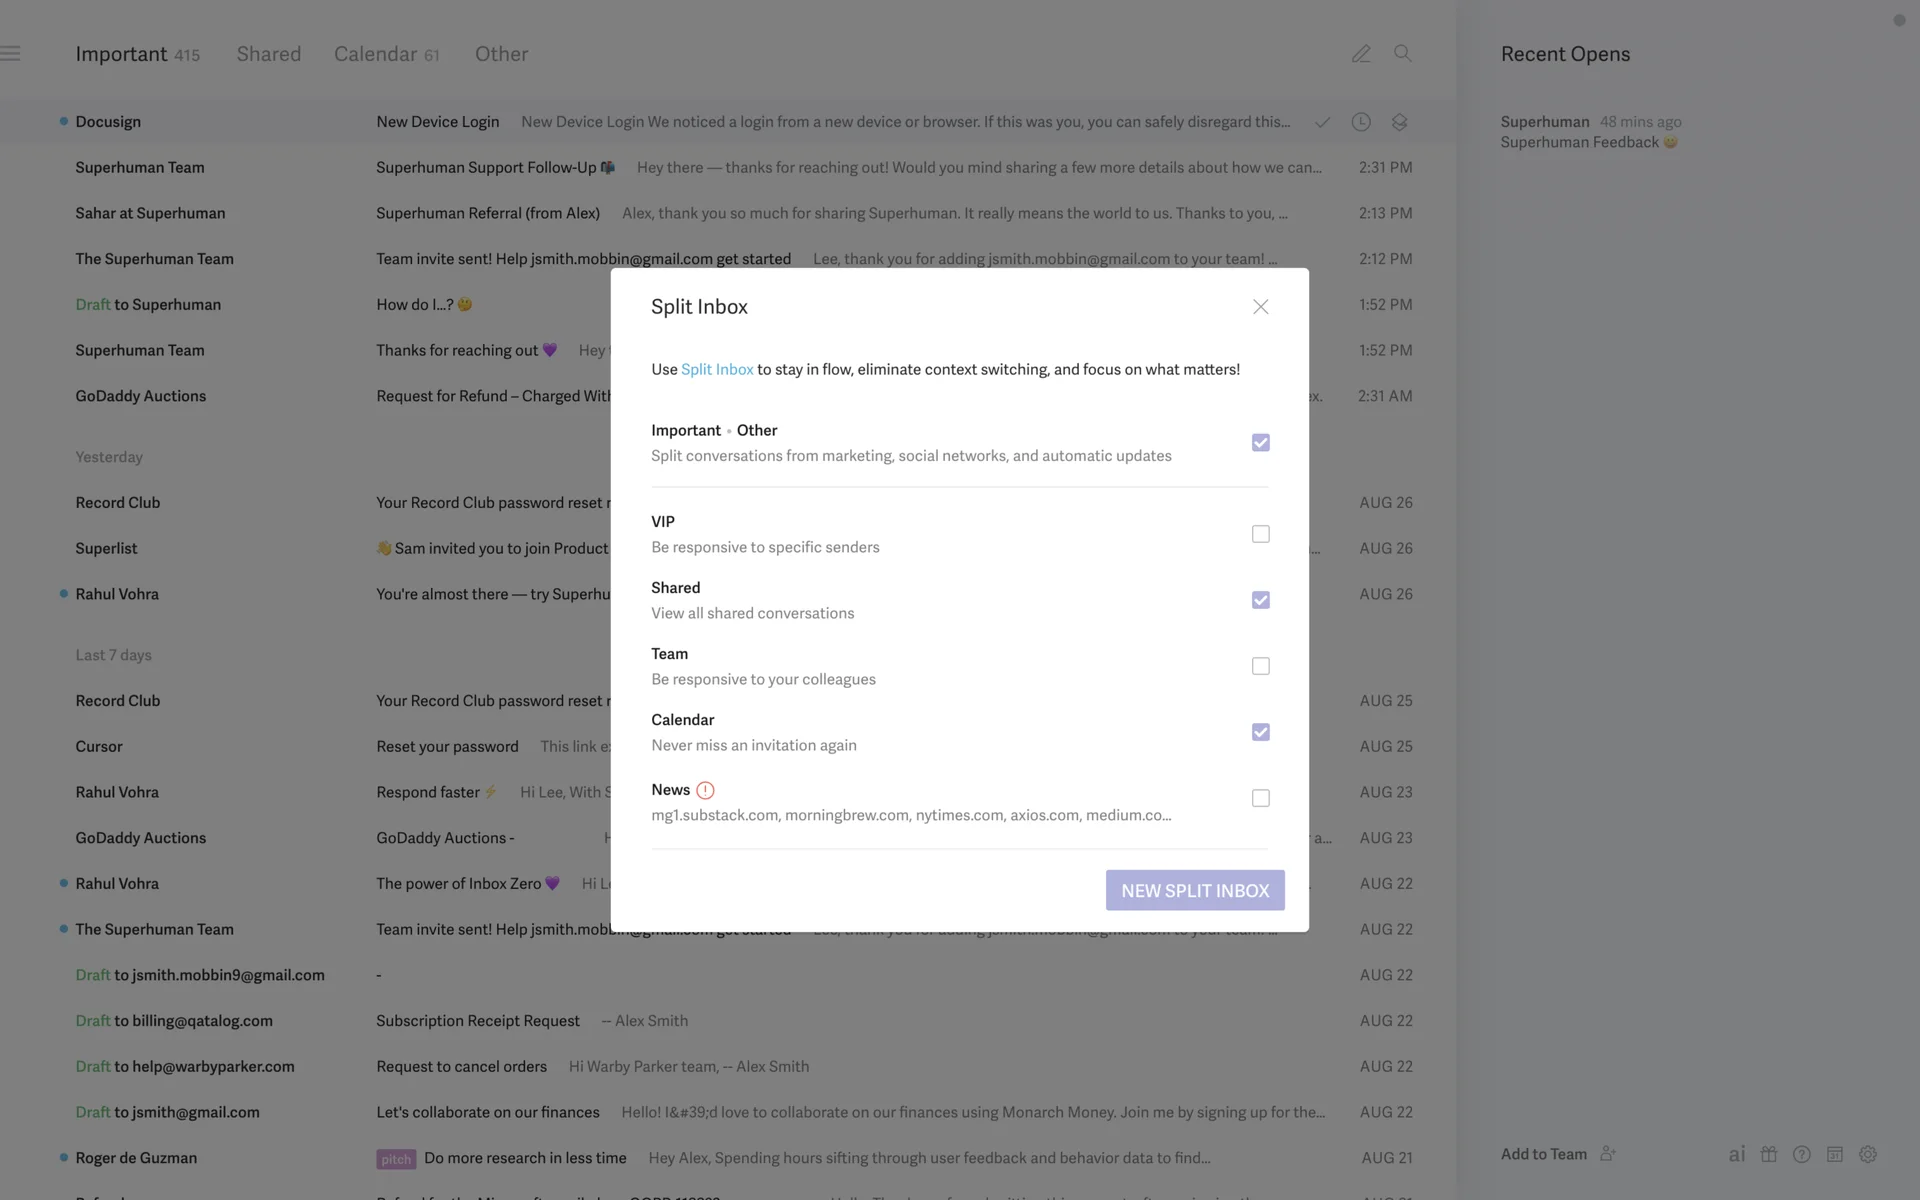Disable the Important/Other split checkbox
The width and height of the screenshot is (1920, 1200).
coord(1260,443)
